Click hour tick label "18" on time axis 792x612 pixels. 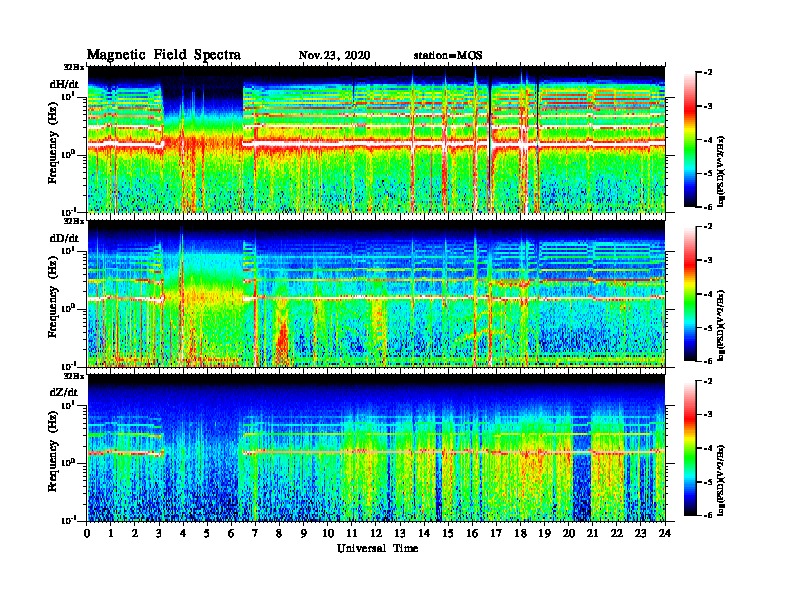(520, 533)
